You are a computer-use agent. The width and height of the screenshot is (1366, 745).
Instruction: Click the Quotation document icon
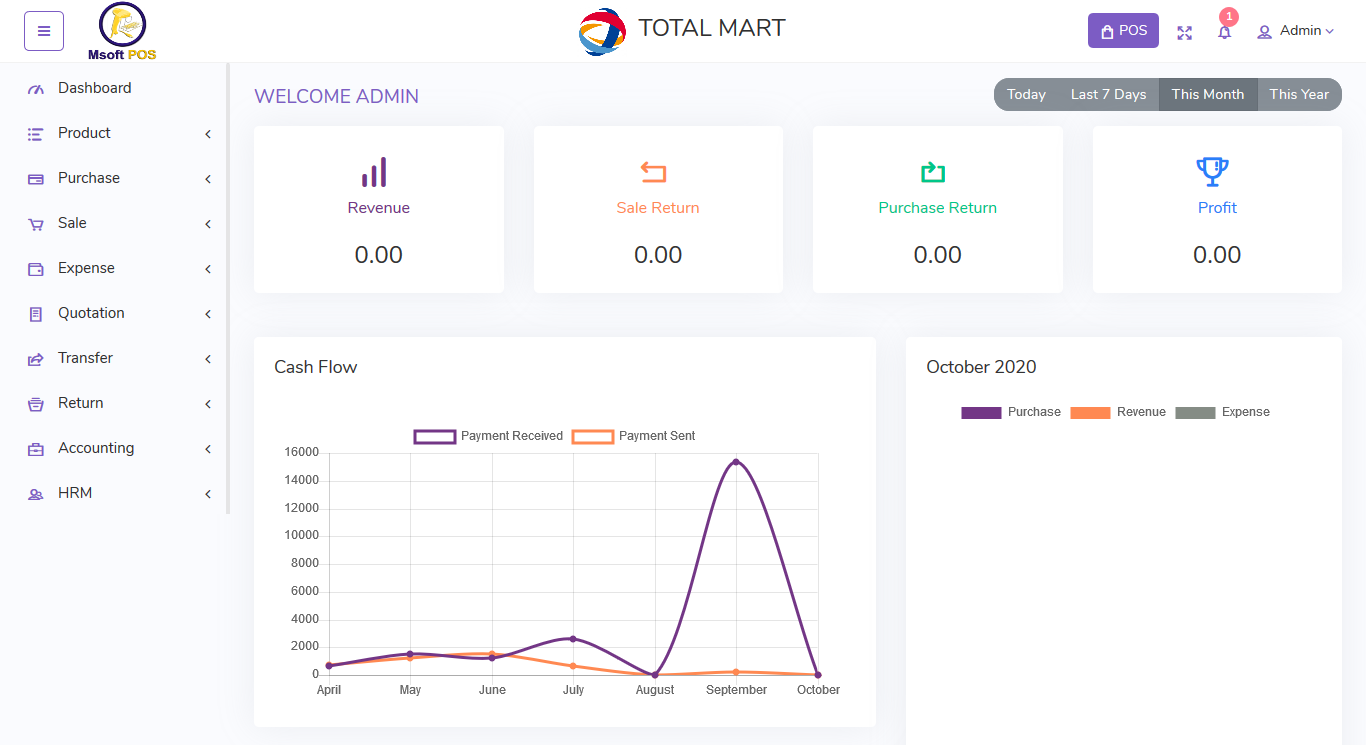click(36, 314)
